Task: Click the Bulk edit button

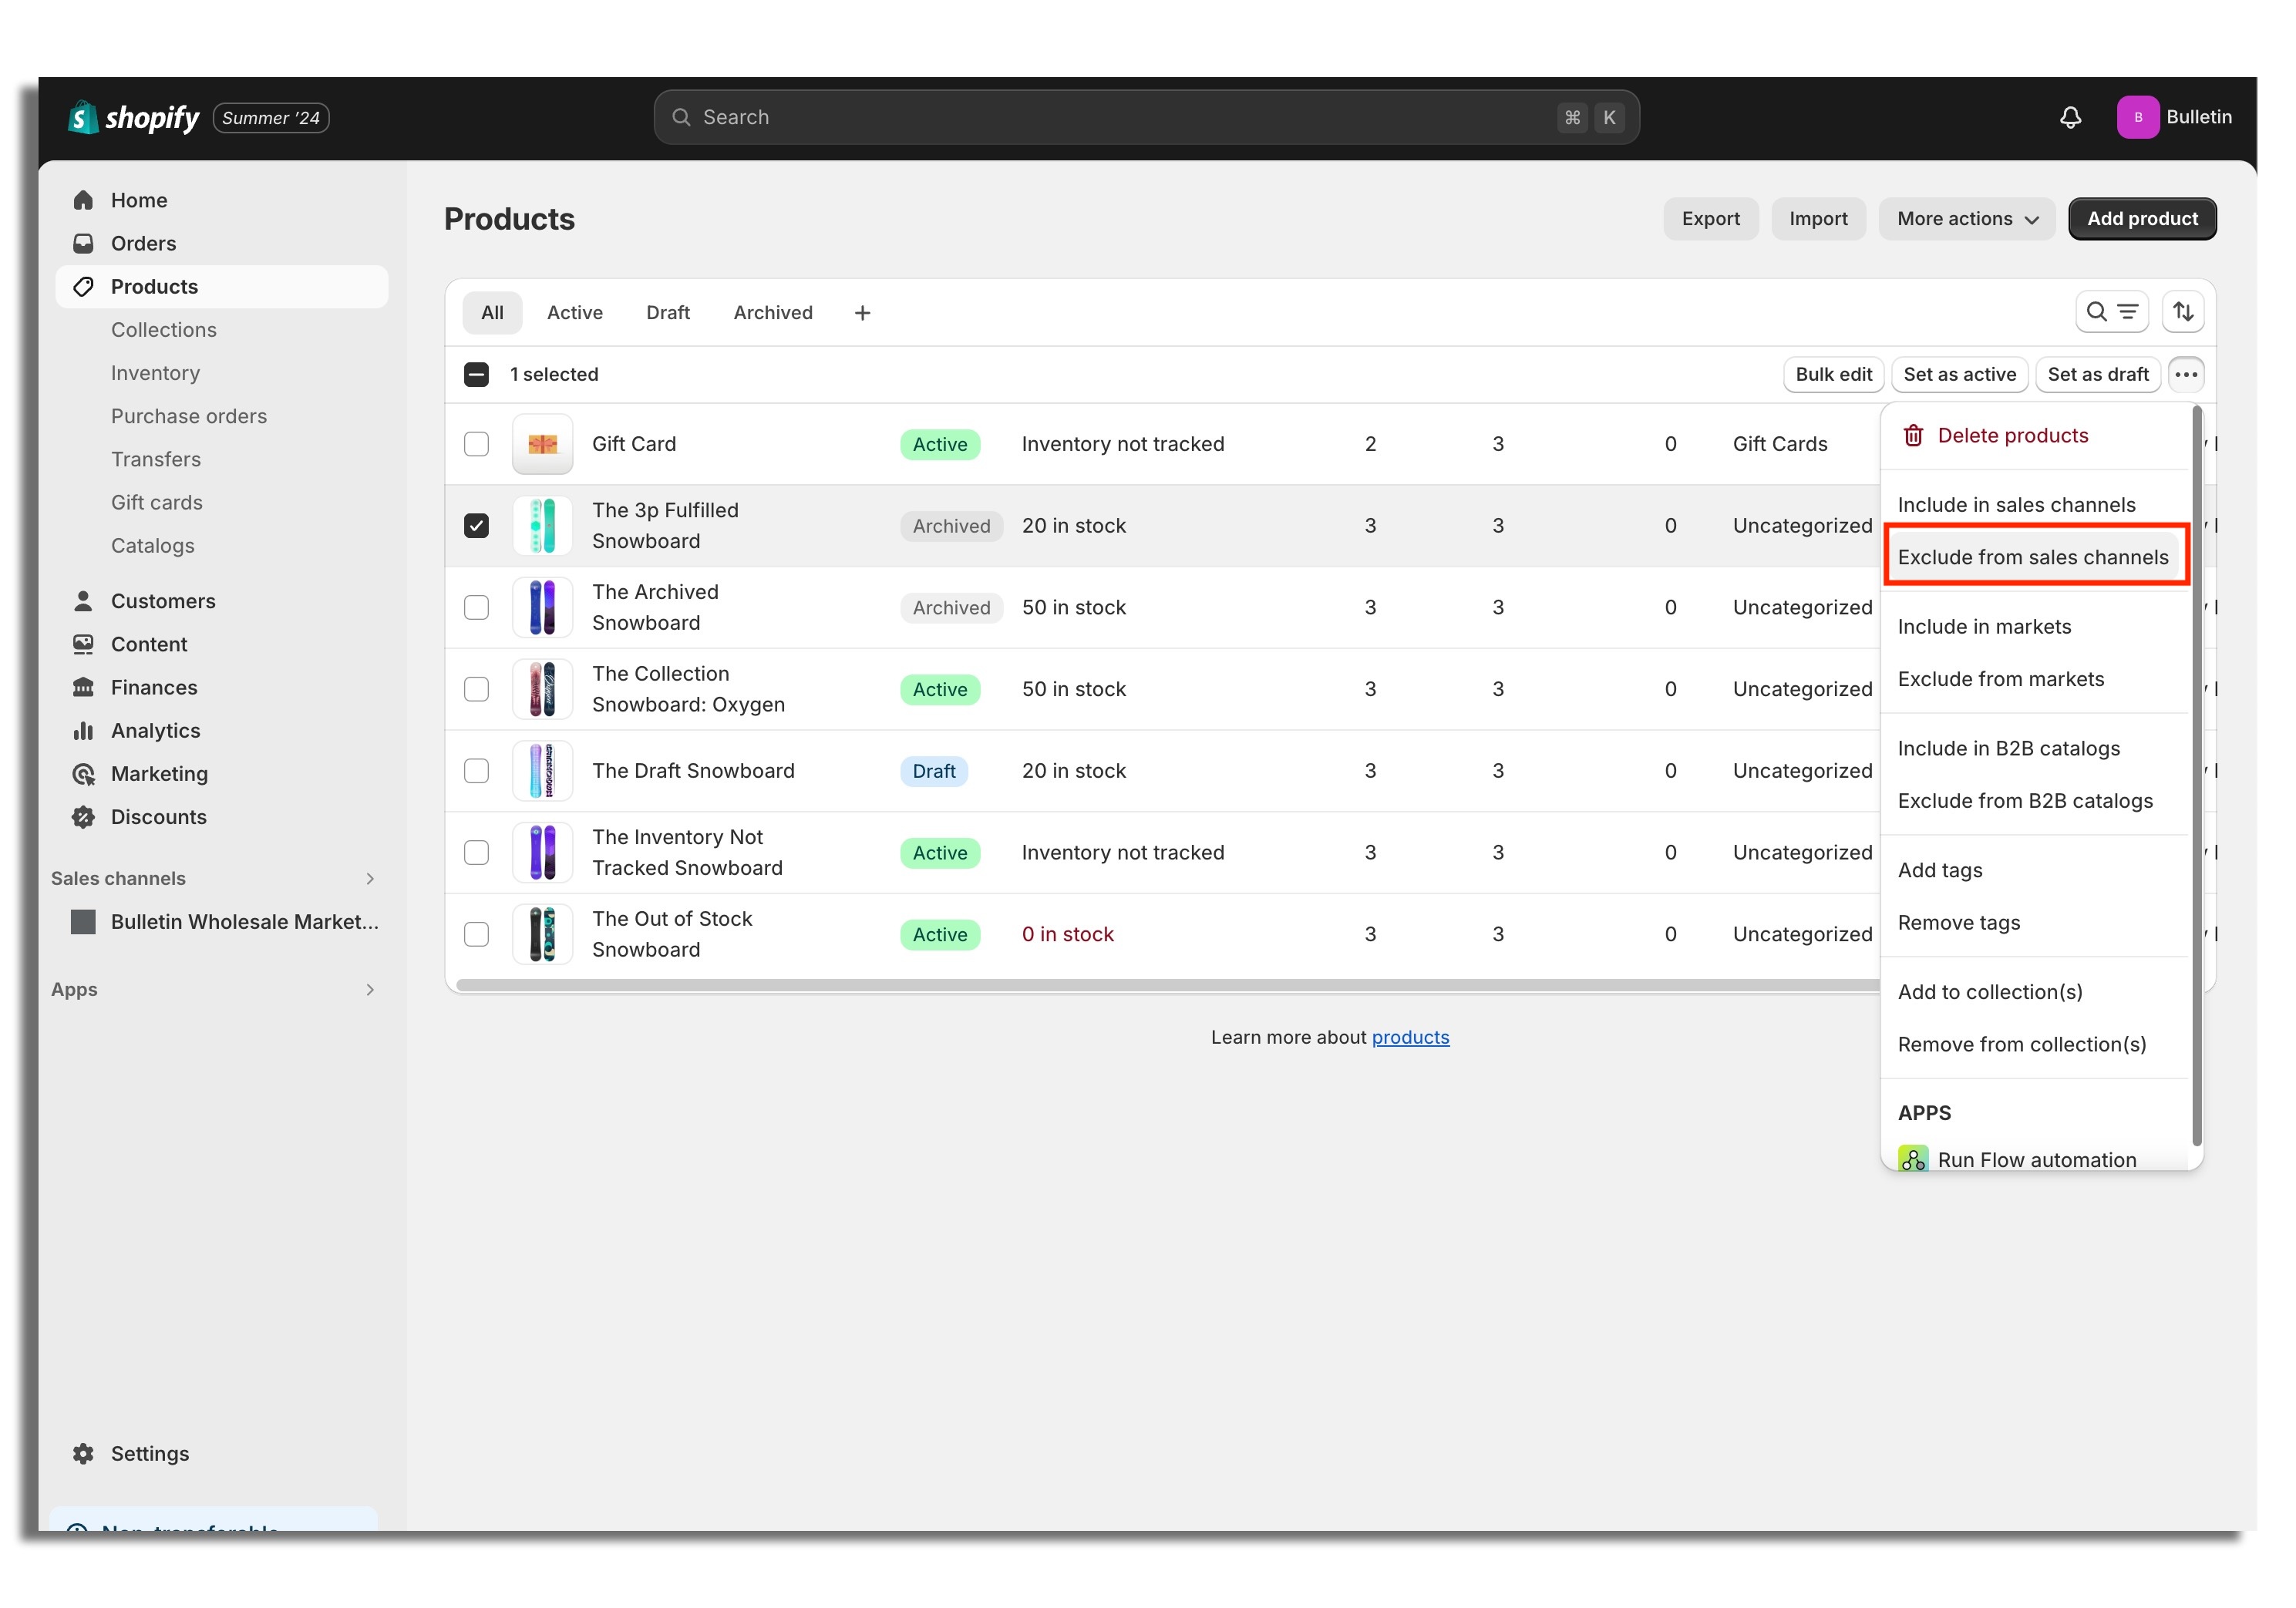Action: coord(1833,374)
